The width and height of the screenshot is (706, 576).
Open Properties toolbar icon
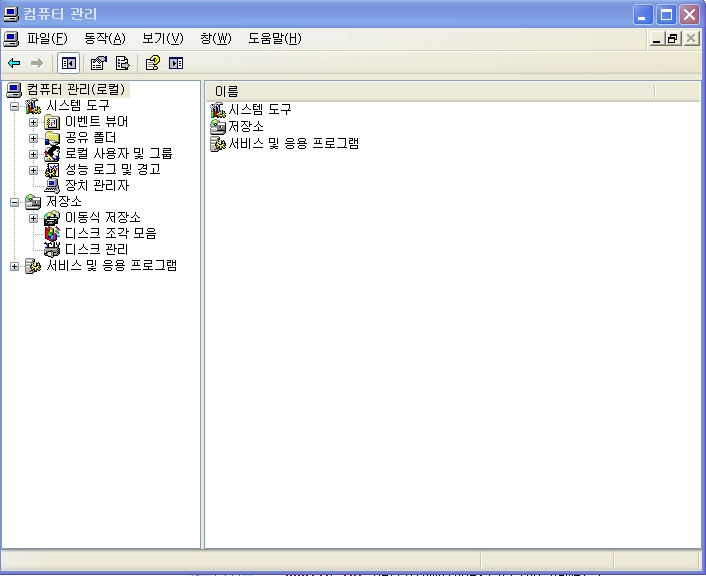click(x=99, y=63)
